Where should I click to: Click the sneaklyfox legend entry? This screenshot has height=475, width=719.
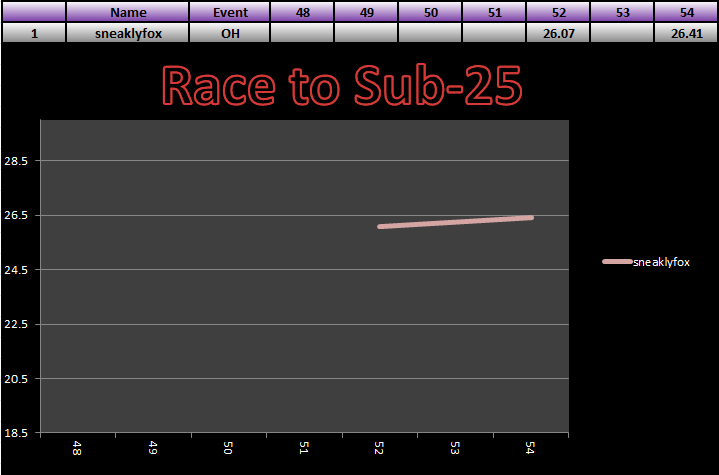point(646,262)
